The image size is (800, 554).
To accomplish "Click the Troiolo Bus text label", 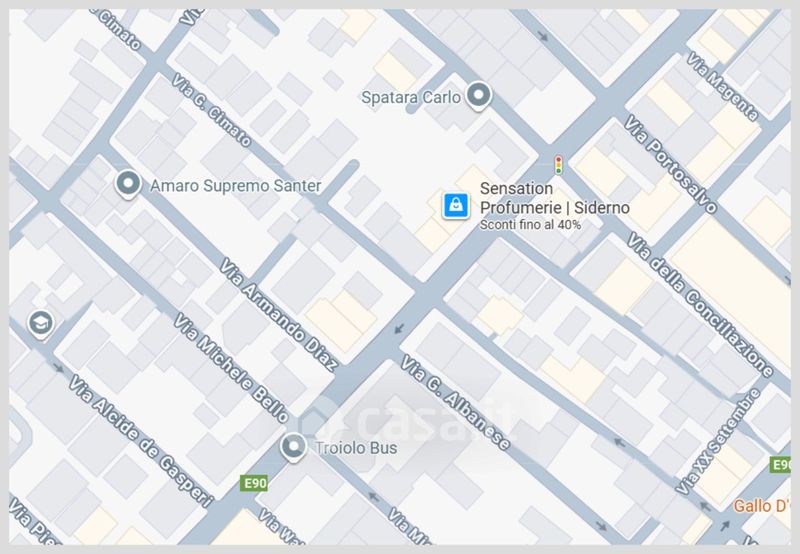I will [356, 448].
